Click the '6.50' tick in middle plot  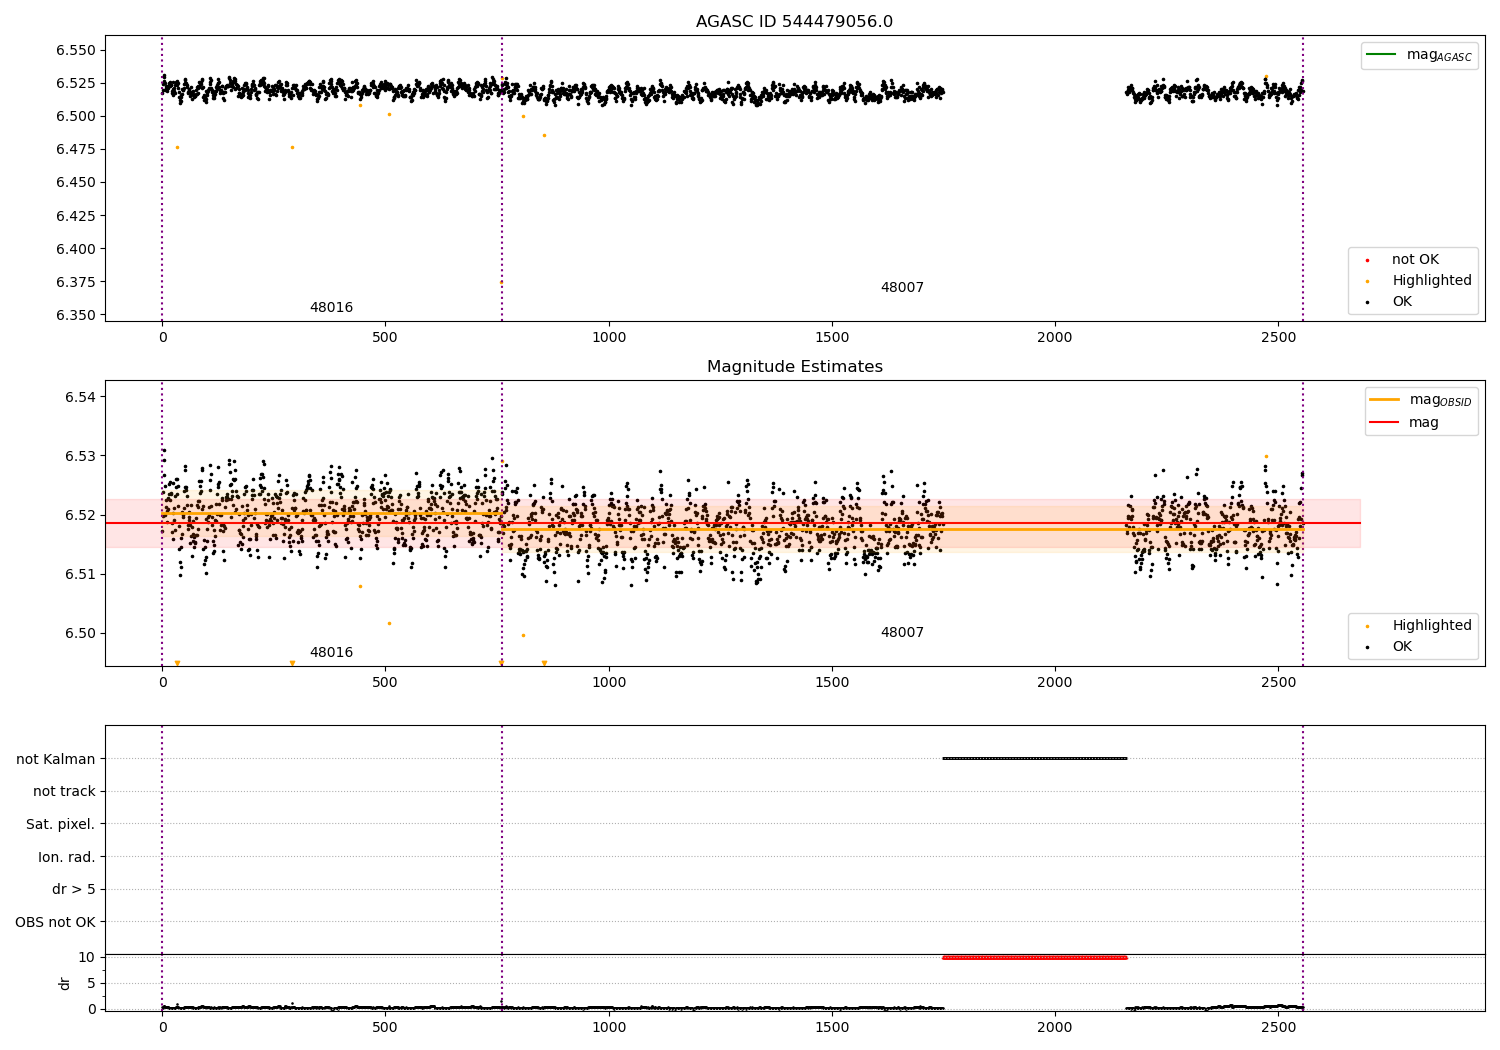tap(80, 634)
